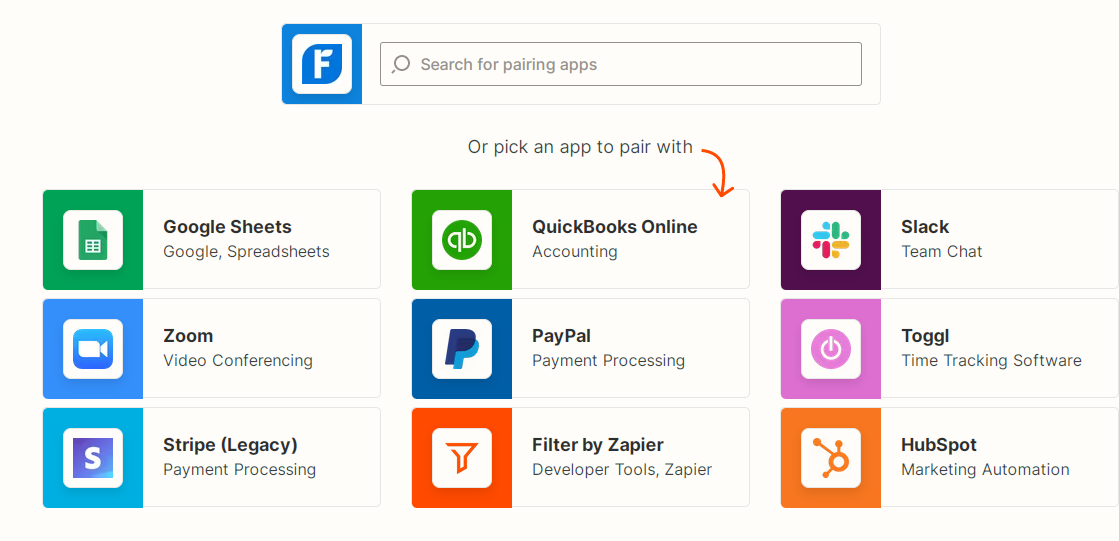Click the PayPal logo icon
This screenshot has width=1119, height=541.
[462, 349]
